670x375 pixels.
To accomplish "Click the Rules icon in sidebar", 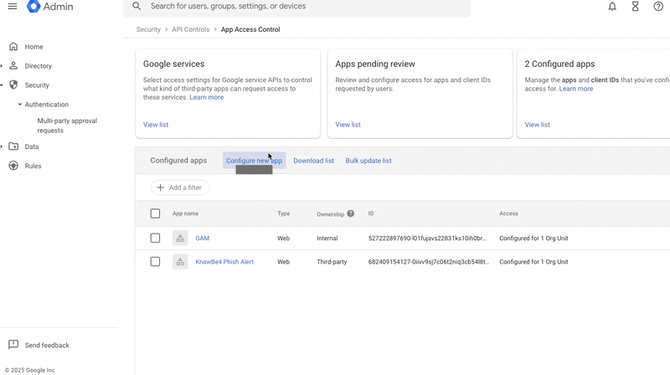I will [14, 166].
